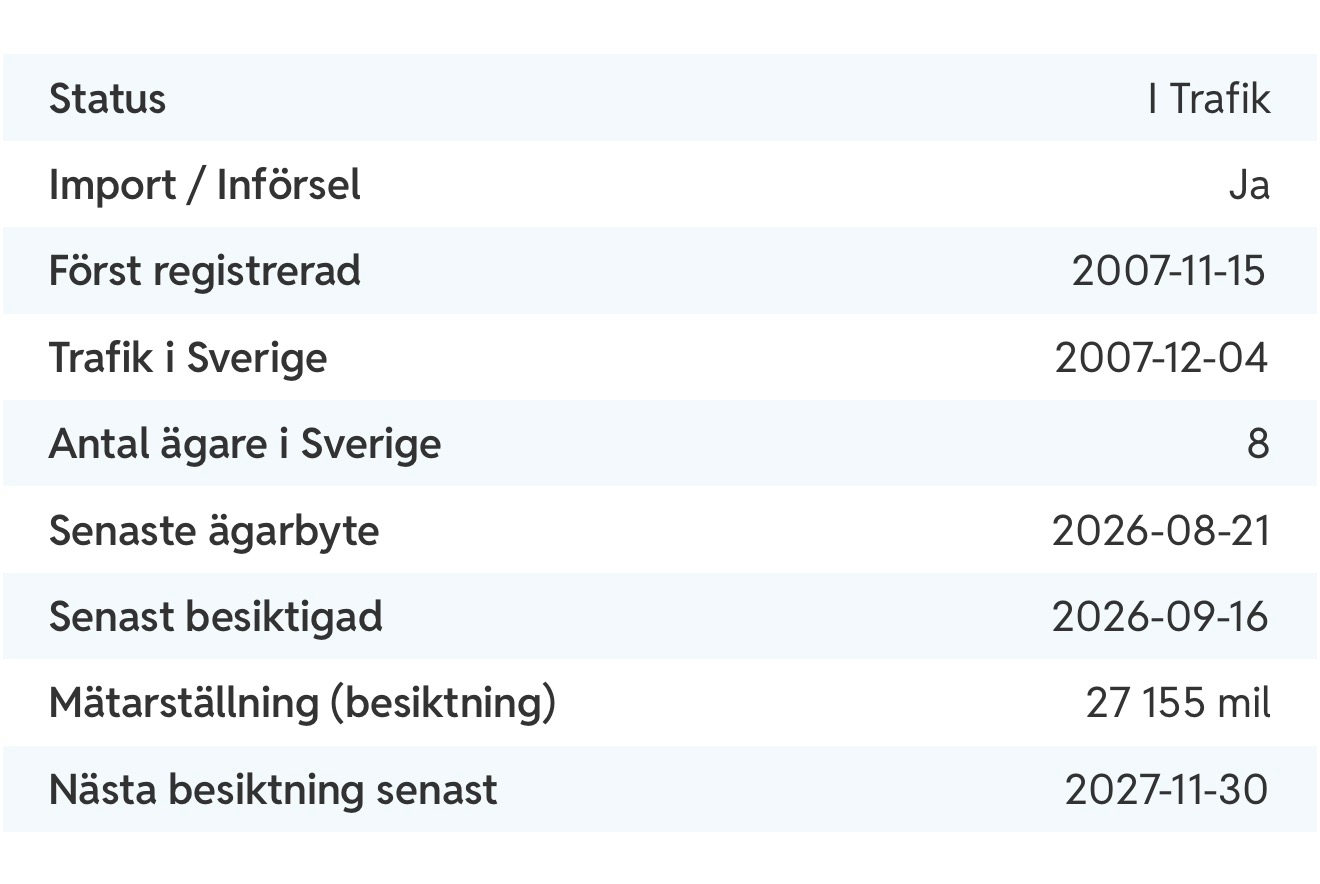1320x884 pixels.
Task: Click the 'I Trafik' status value
Action: click(x=1210, y=99)
